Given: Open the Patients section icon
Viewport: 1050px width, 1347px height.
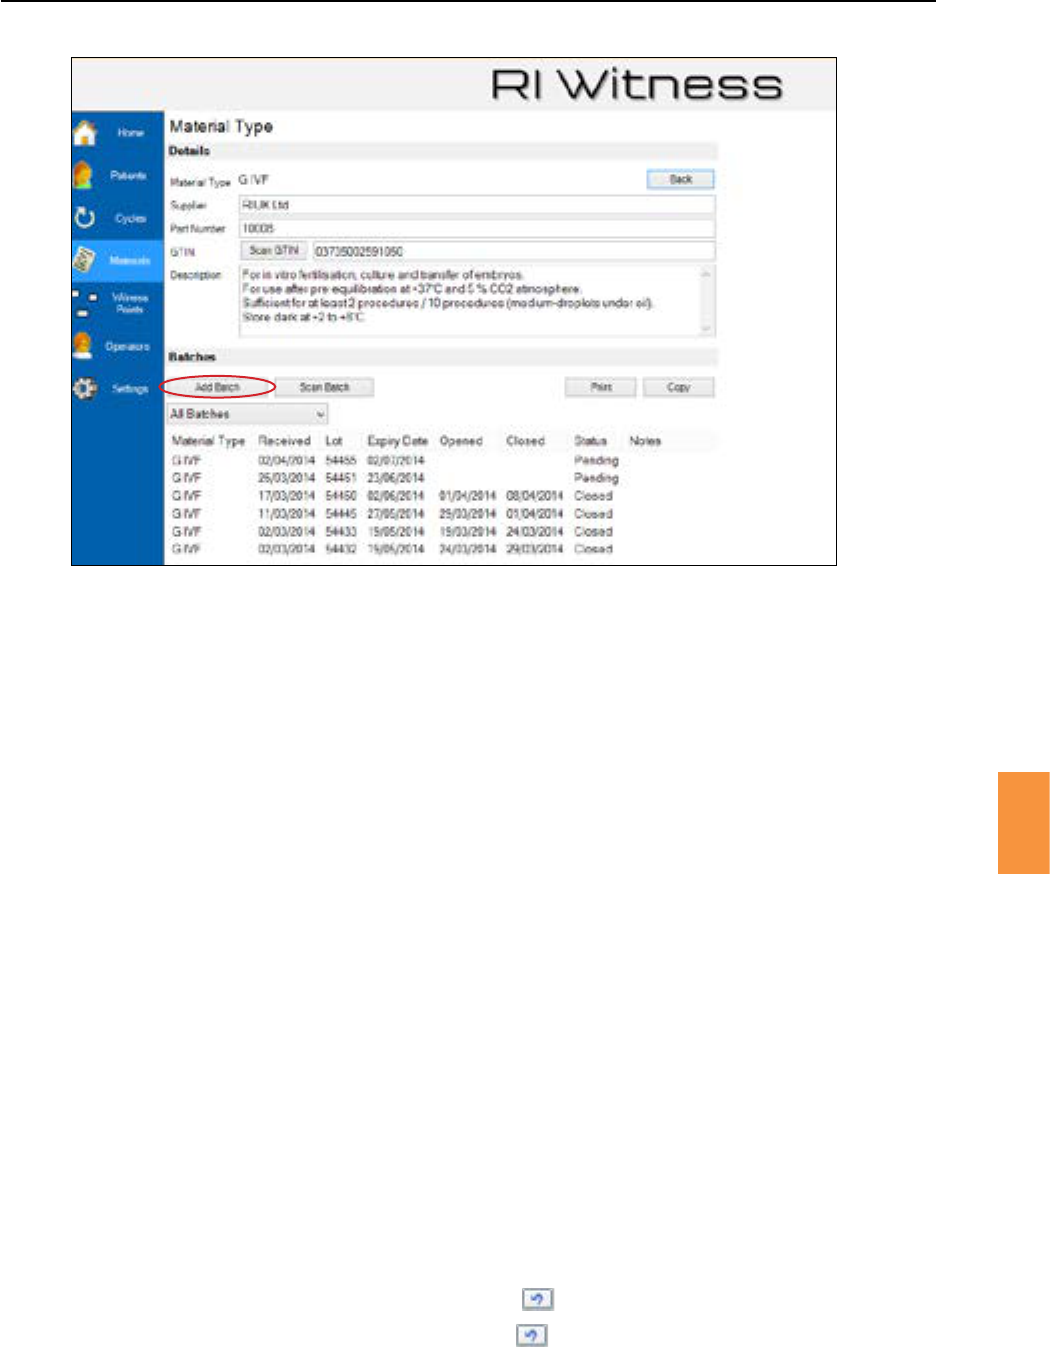Looking at the screenshot, I should [83, 176].
